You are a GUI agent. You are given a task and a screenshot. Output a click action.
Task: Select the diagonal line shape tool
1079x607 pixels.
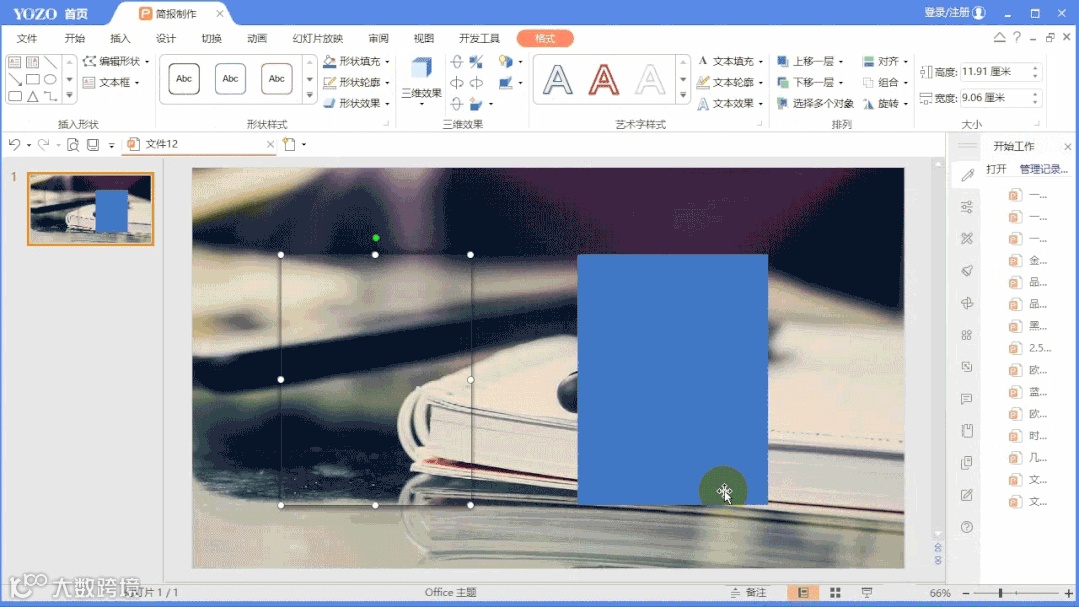[x=51, y=63]
